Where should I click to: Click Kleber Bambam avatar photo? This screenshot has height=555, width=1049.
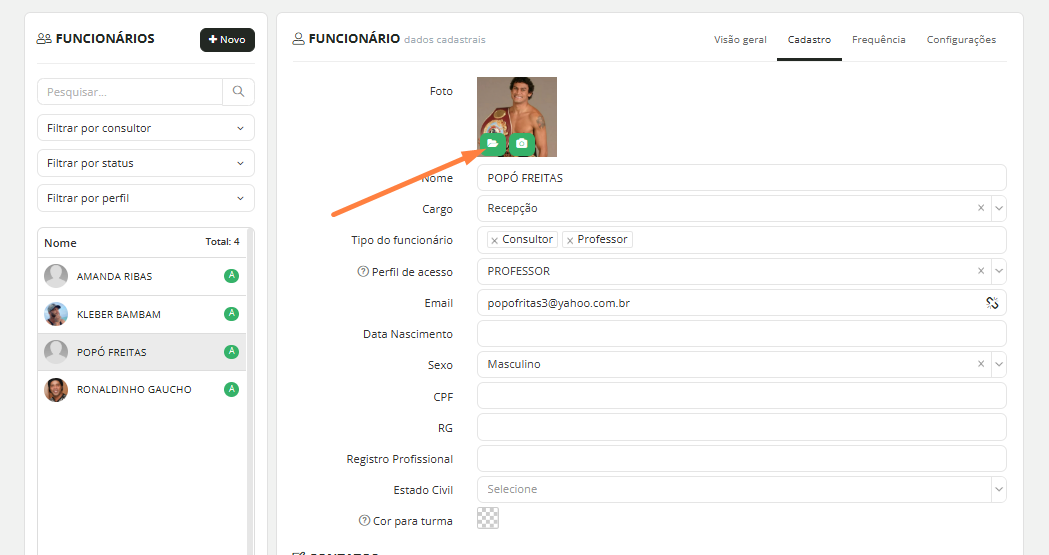tap(56, 314)
